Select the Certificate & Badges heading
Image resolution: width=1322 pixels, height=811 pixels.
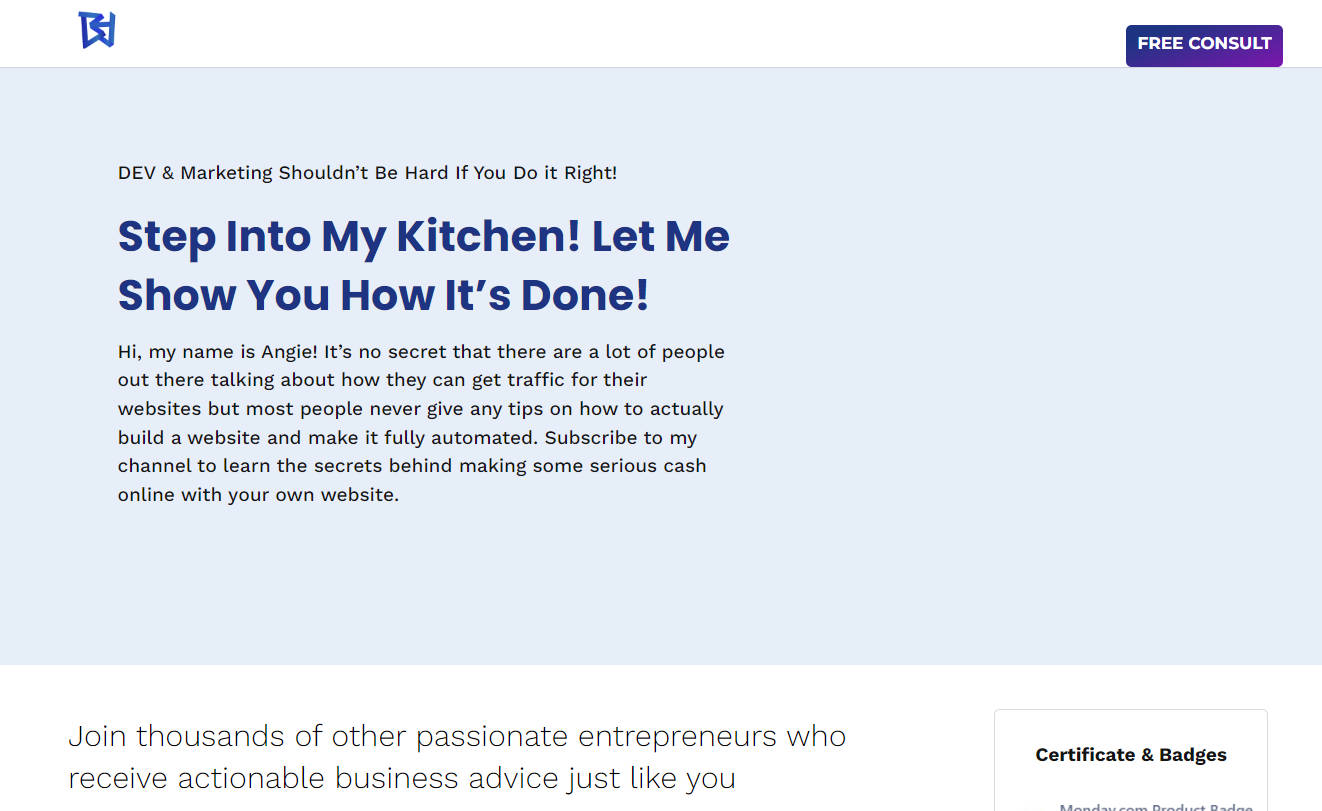[1131, 755]
